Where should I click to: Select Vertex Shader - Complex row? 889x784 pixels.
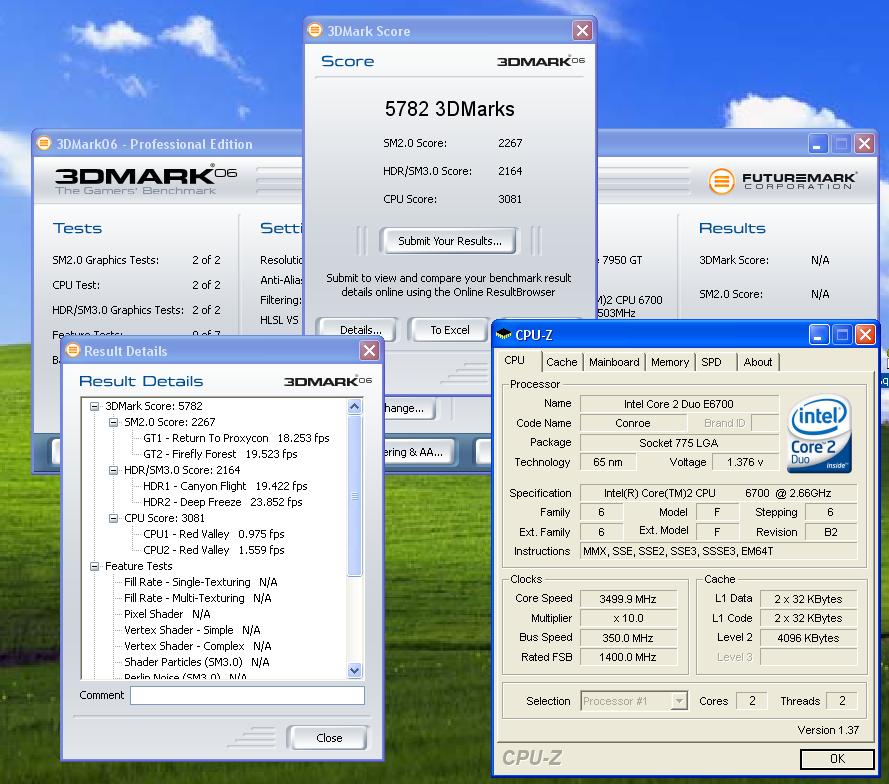click(x=197, y=646)
